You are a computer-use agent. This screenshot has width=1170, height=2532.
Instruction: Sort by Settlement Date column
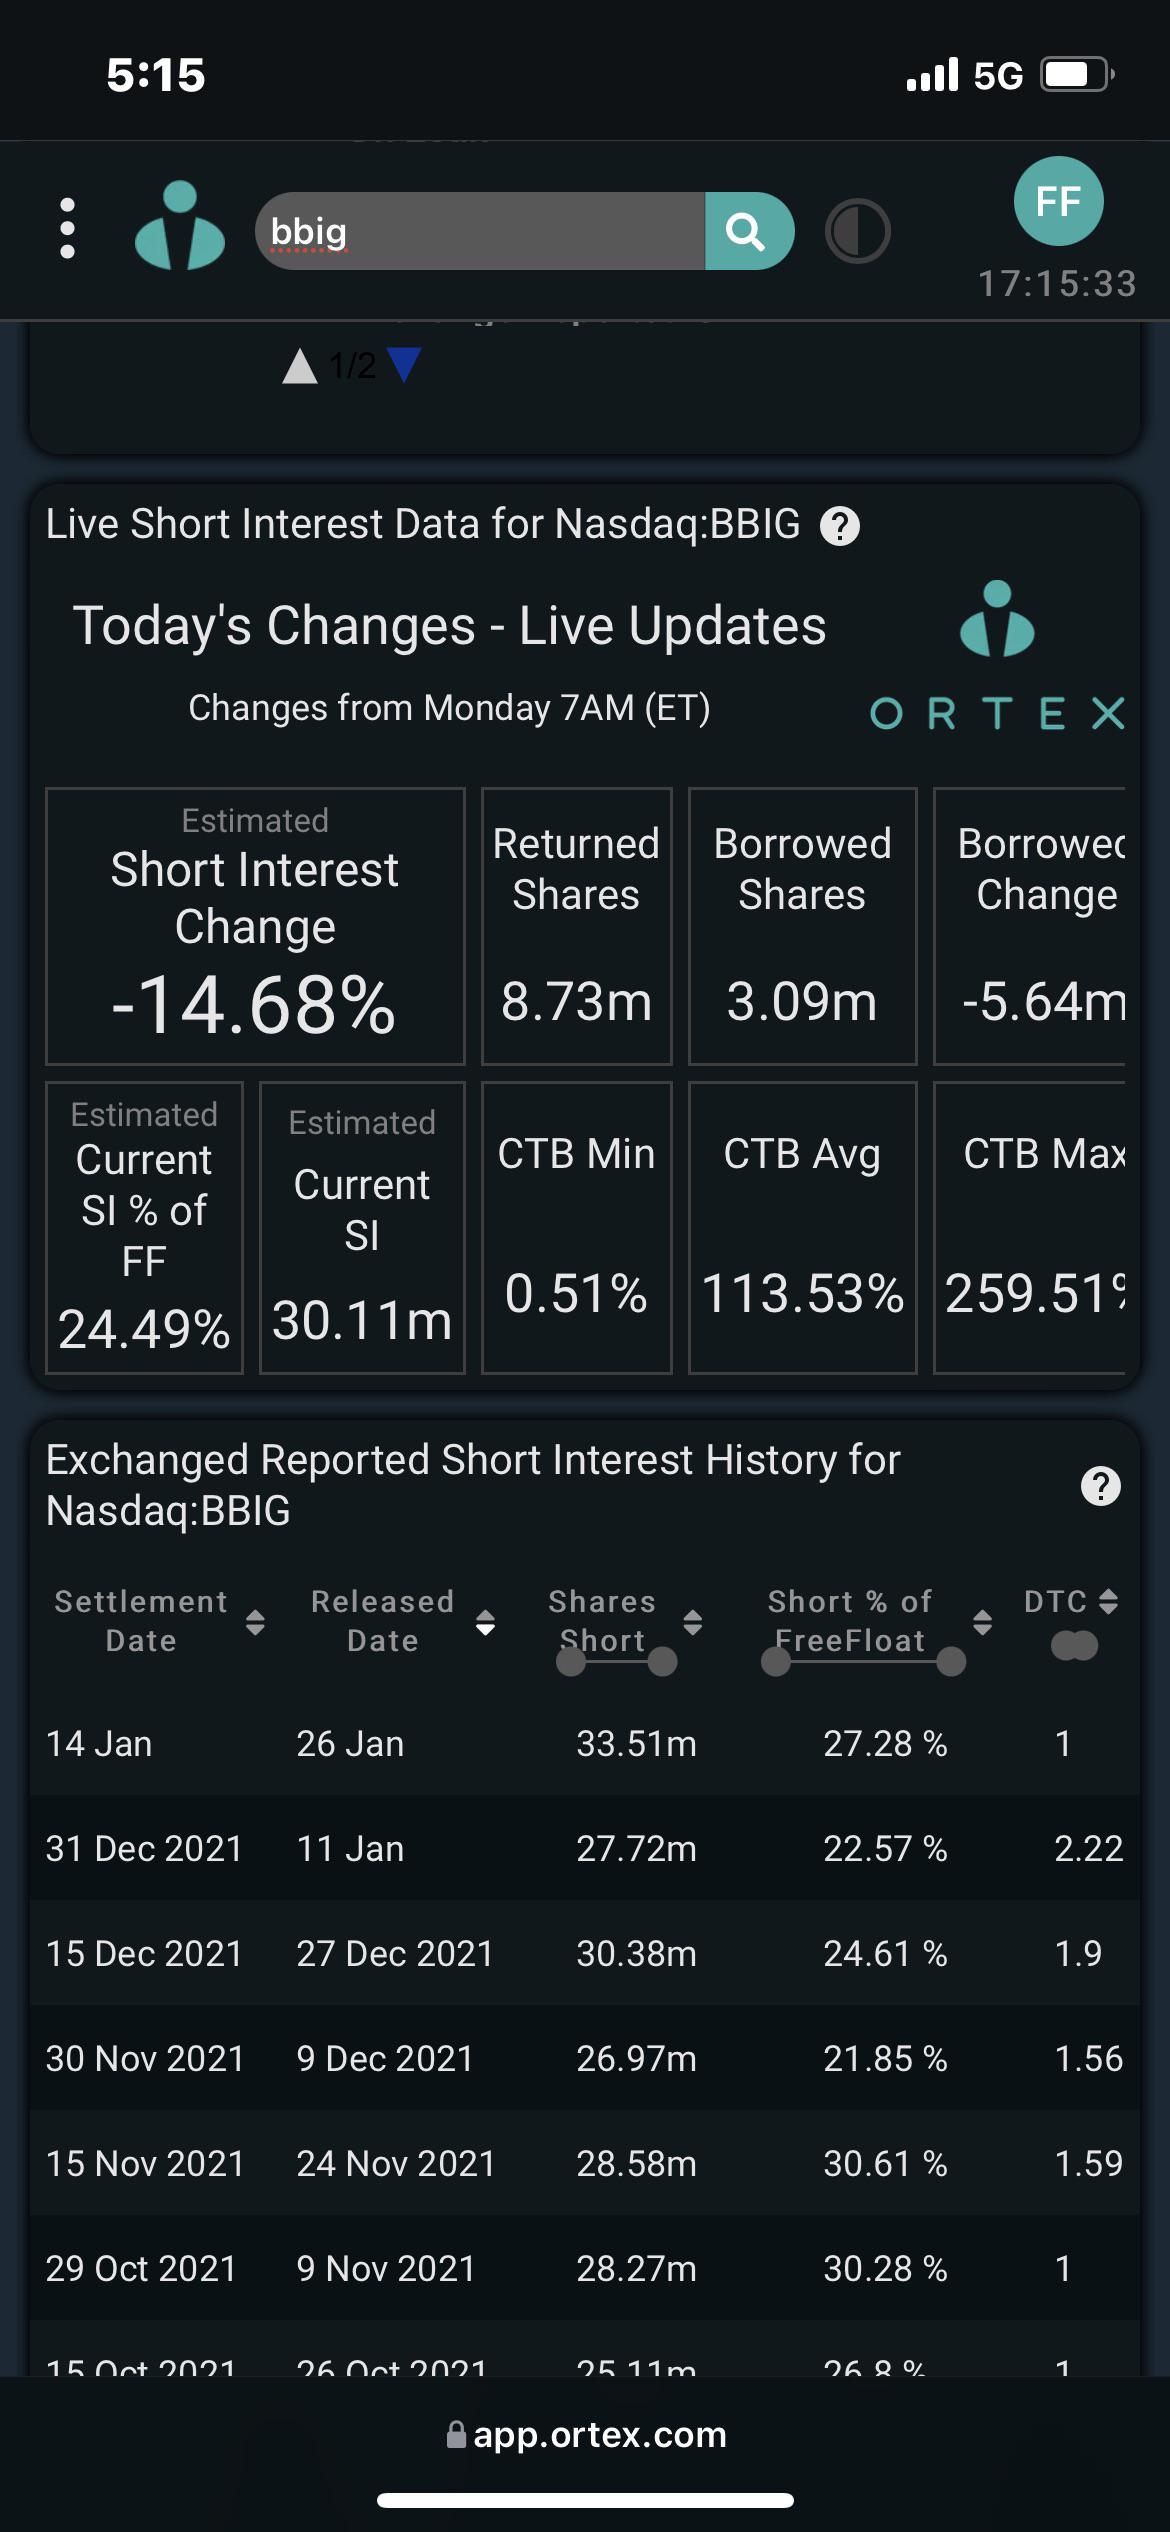coord(255,1622)
